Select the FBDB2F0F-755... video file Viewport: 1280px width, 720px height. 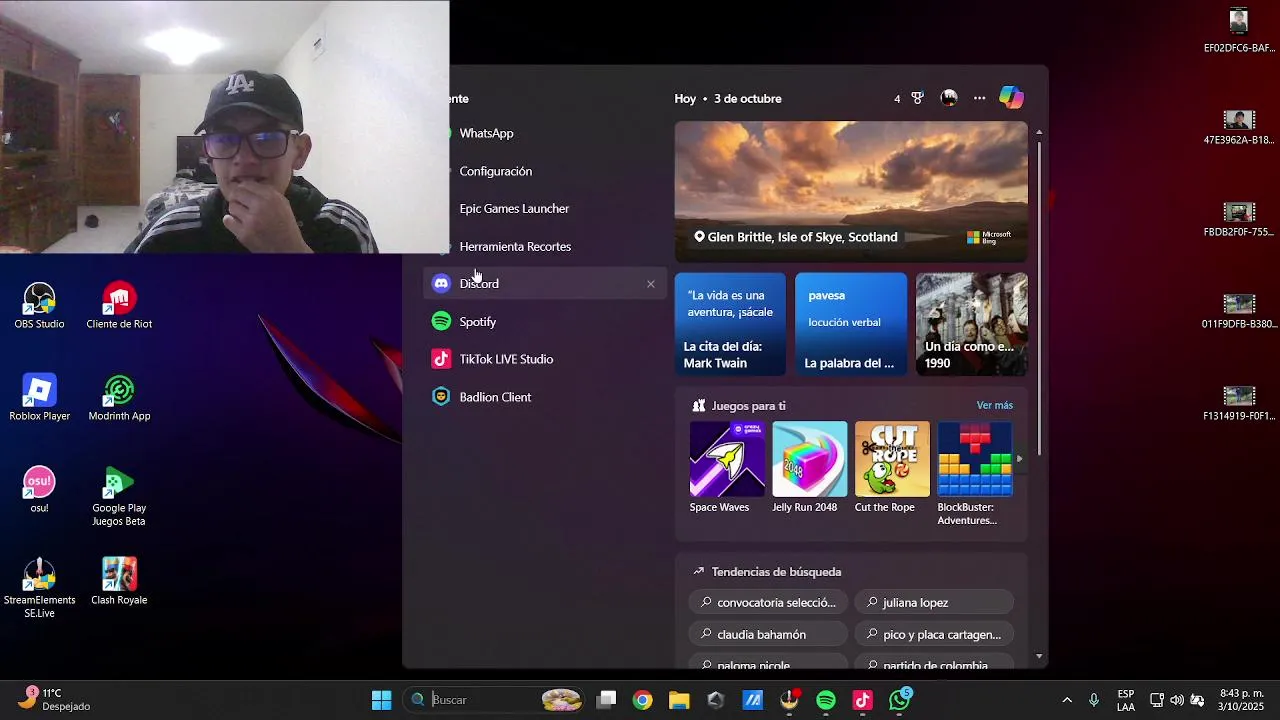click(x=1239, y=219)
